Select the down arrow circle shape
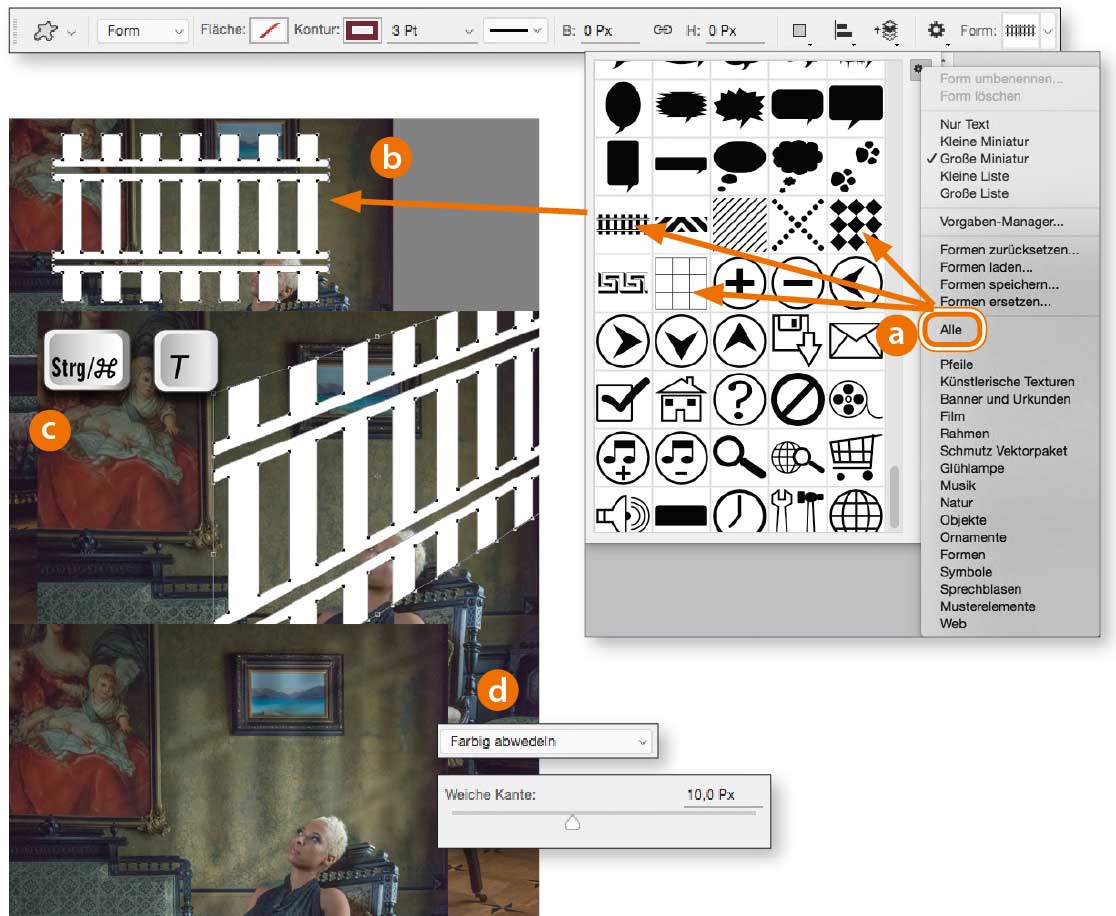This screenshot has width=1116, height=916. [680, 342]
